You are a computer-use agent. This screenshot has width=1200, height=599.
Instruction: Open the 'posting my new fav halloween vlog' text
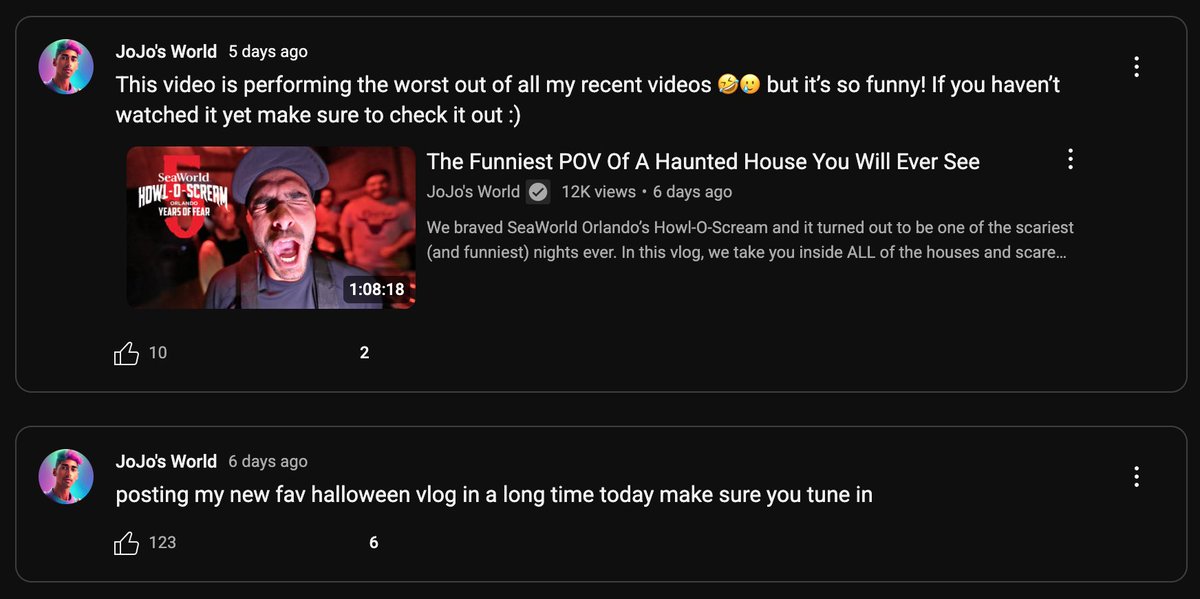494,494
